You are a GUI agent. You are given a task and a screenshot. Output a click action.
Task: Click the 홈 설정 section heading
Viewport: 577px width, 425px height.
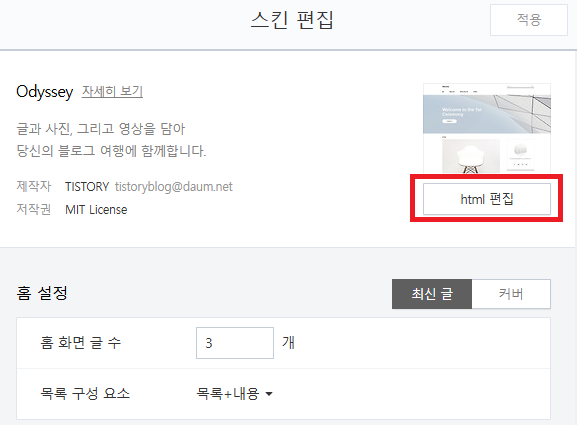42,293
